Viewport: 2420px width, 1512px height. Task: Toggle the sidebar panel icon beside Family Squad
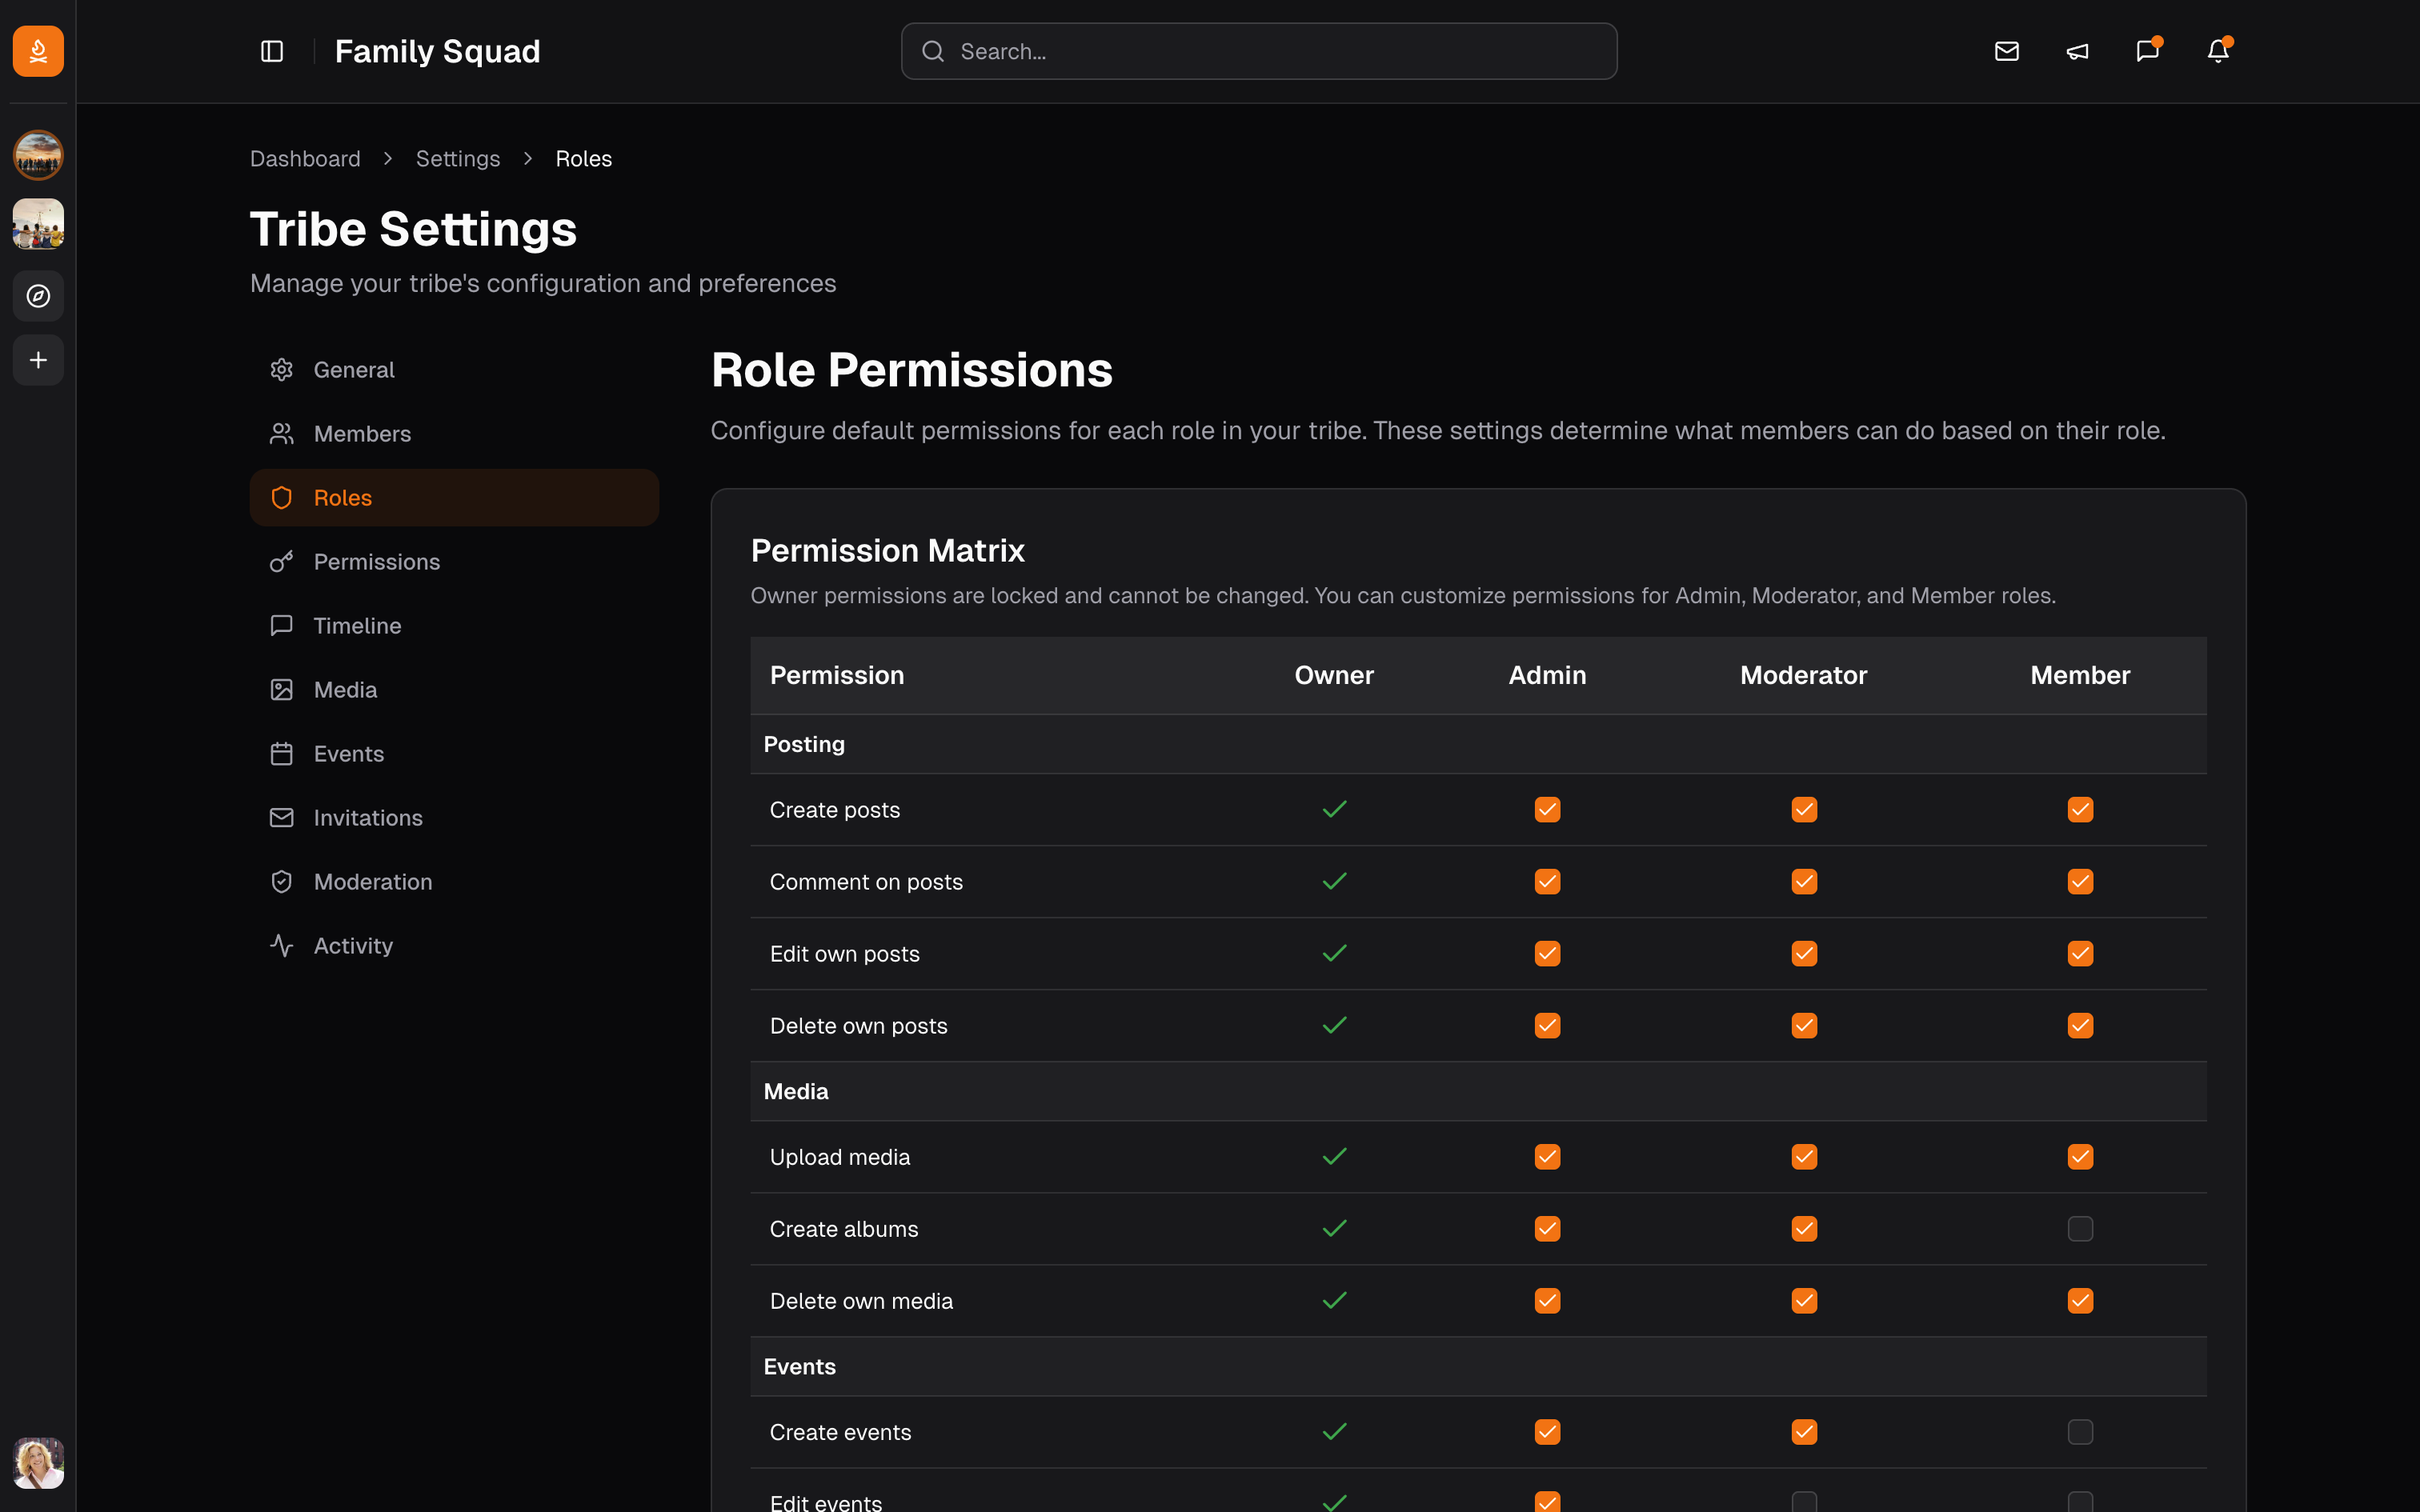click(x=272, y=51)
